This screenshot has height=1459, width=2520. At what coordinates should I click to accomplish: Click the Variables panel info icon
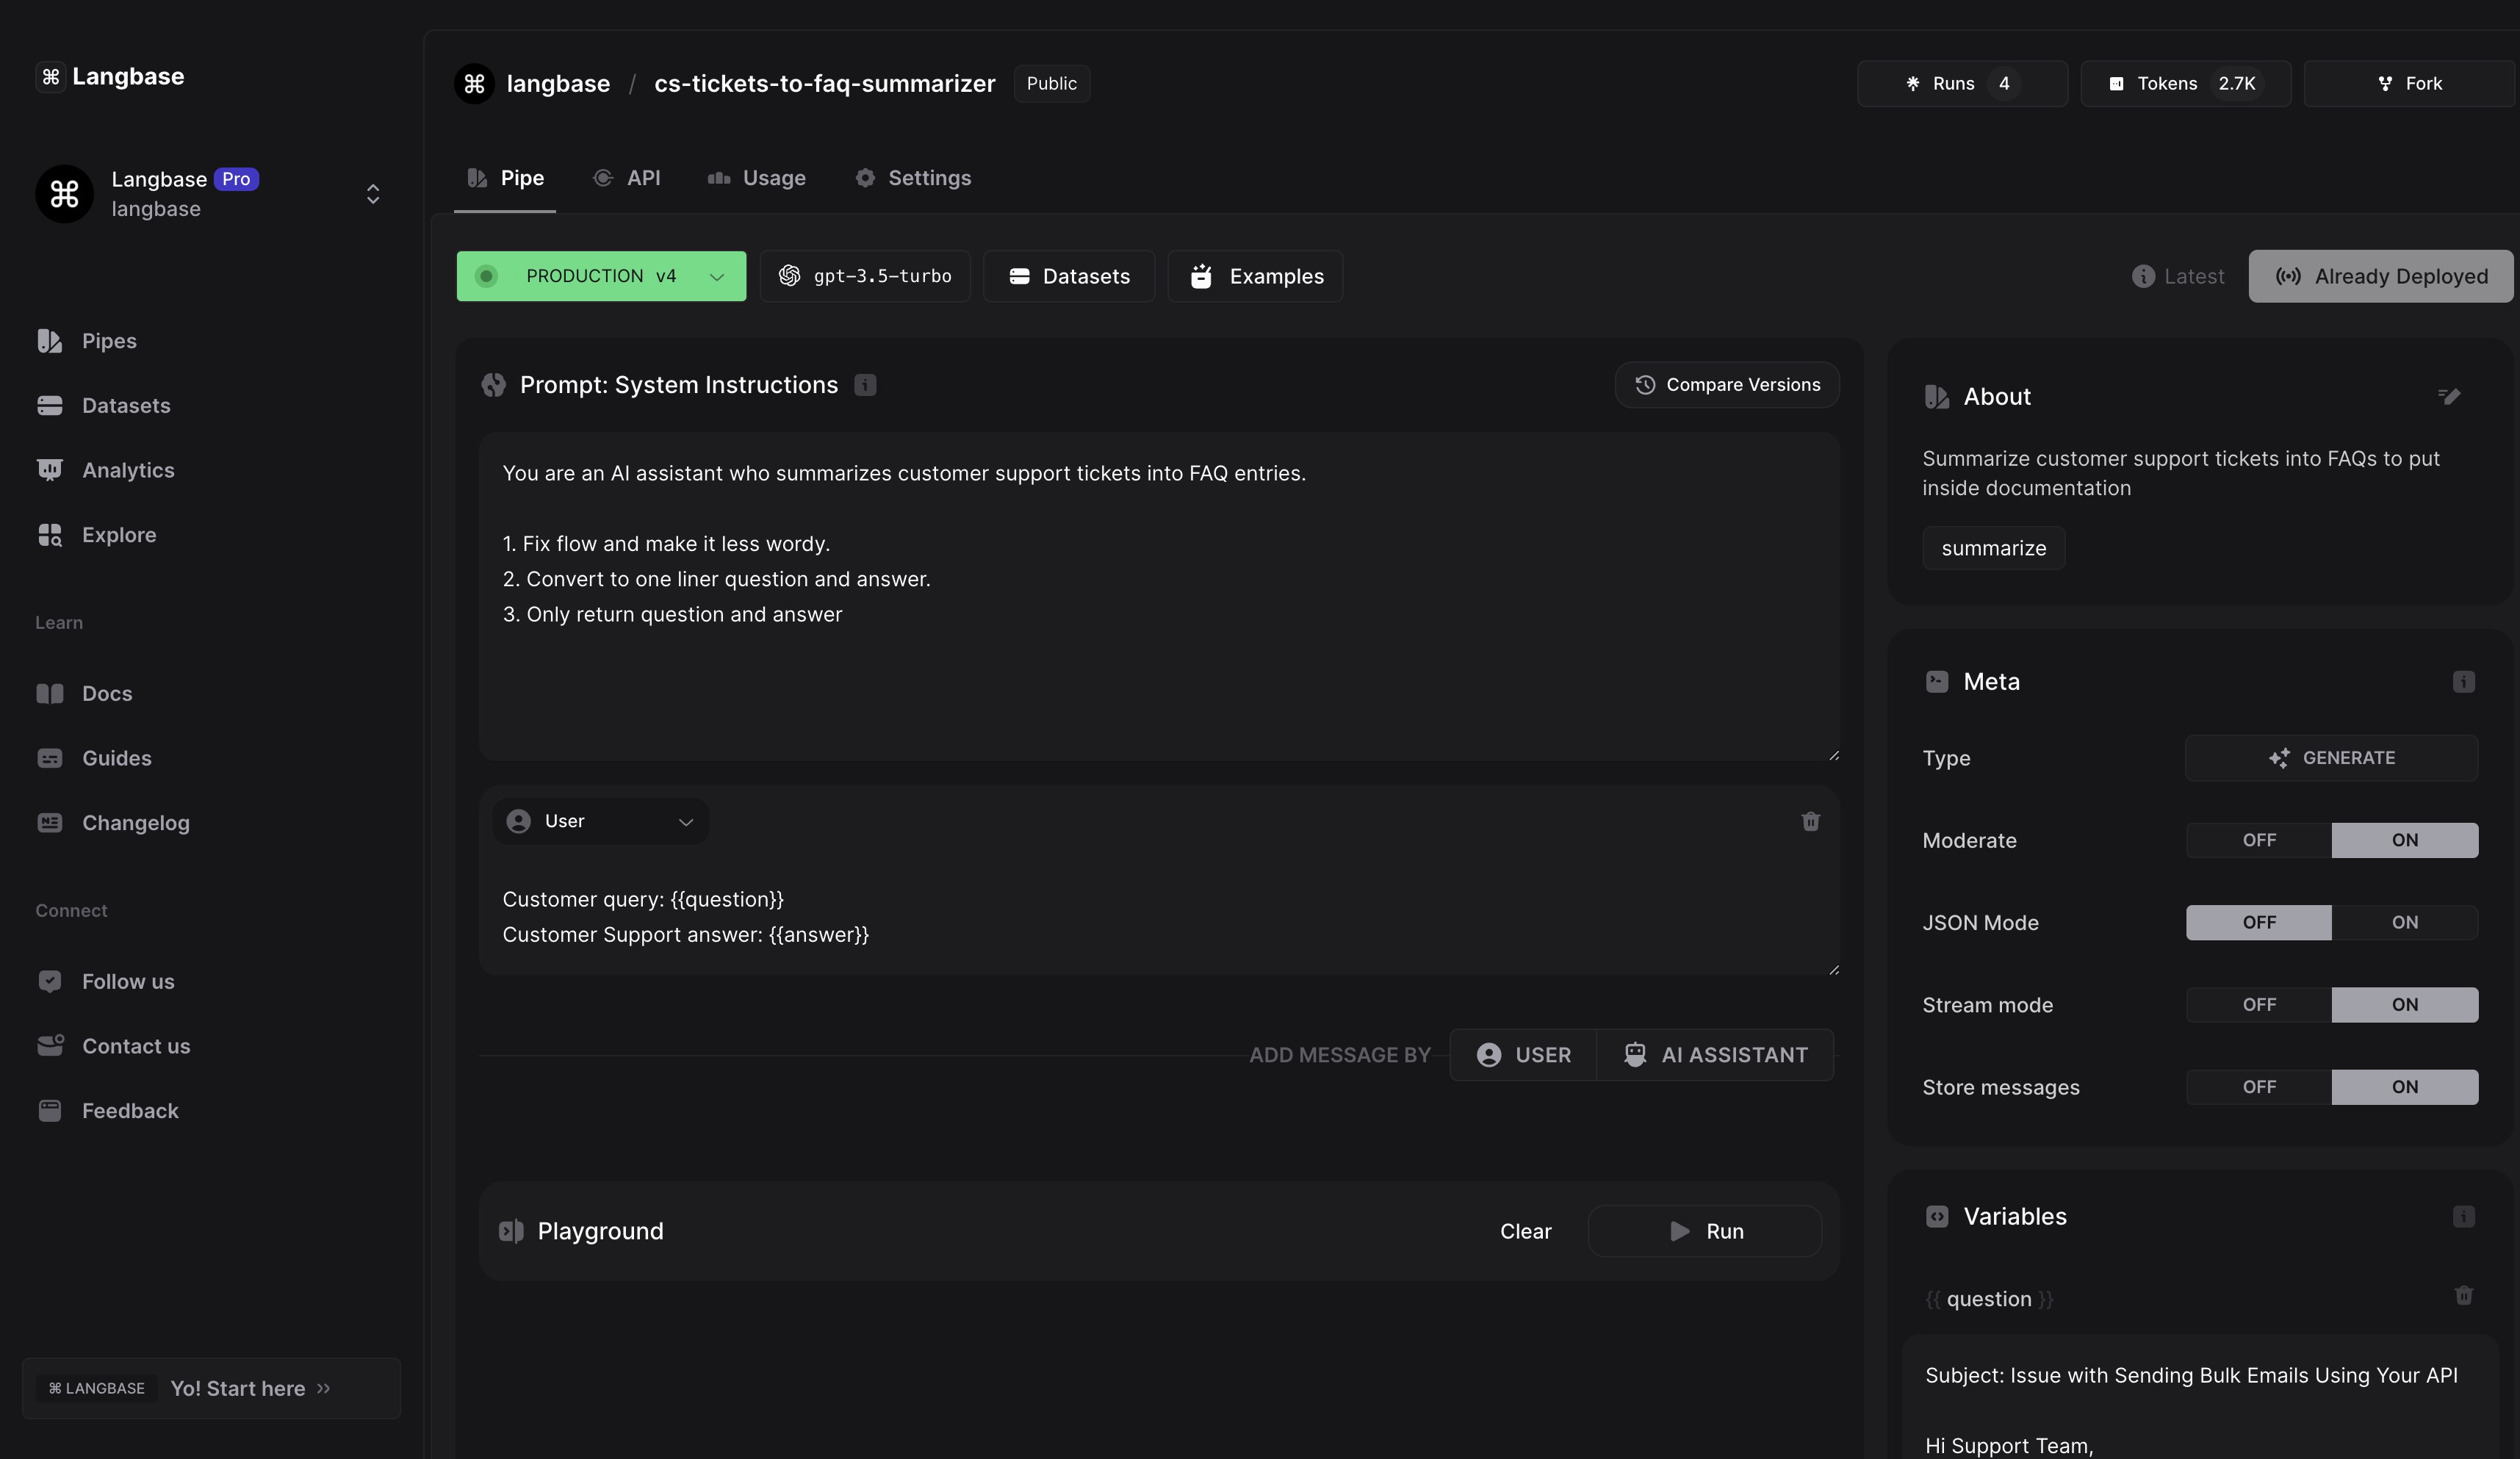click(x=2463, y=1217)
